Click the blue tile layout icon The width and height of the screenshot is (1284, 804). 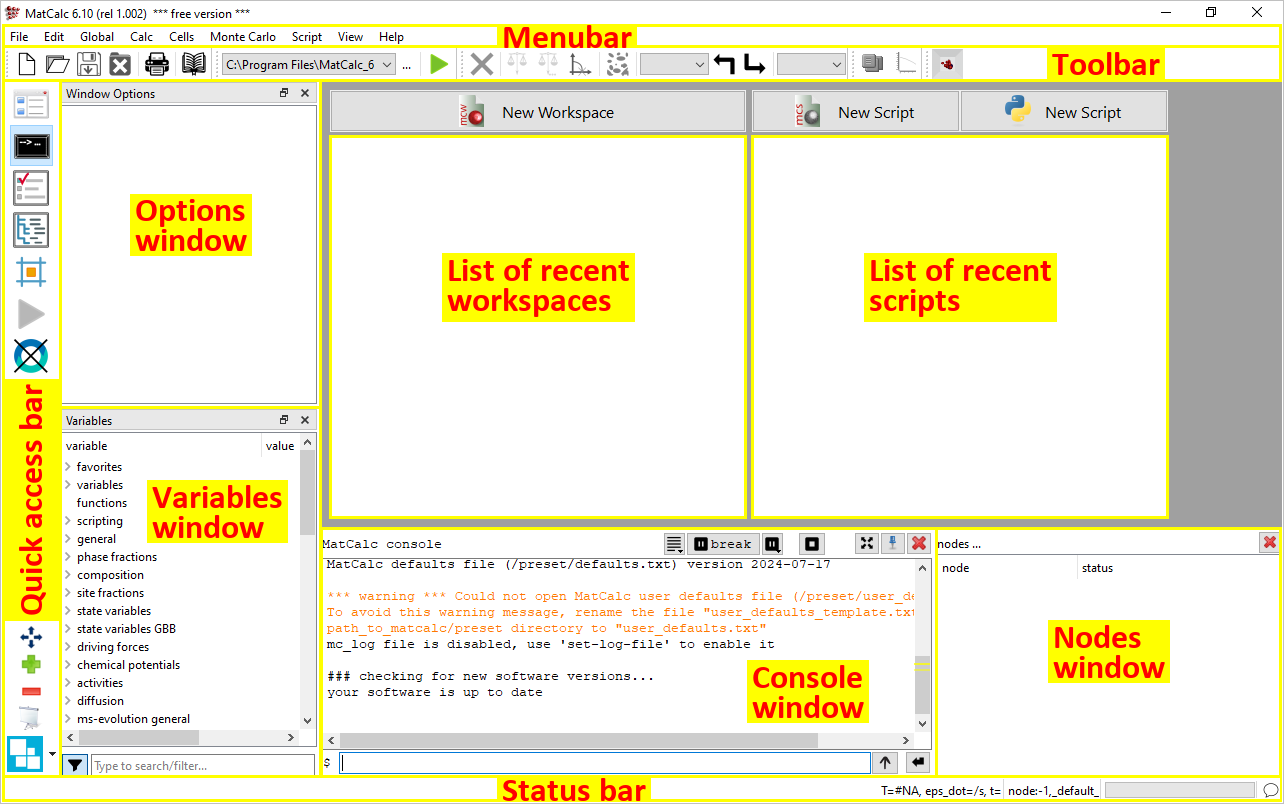coord(25,753)
